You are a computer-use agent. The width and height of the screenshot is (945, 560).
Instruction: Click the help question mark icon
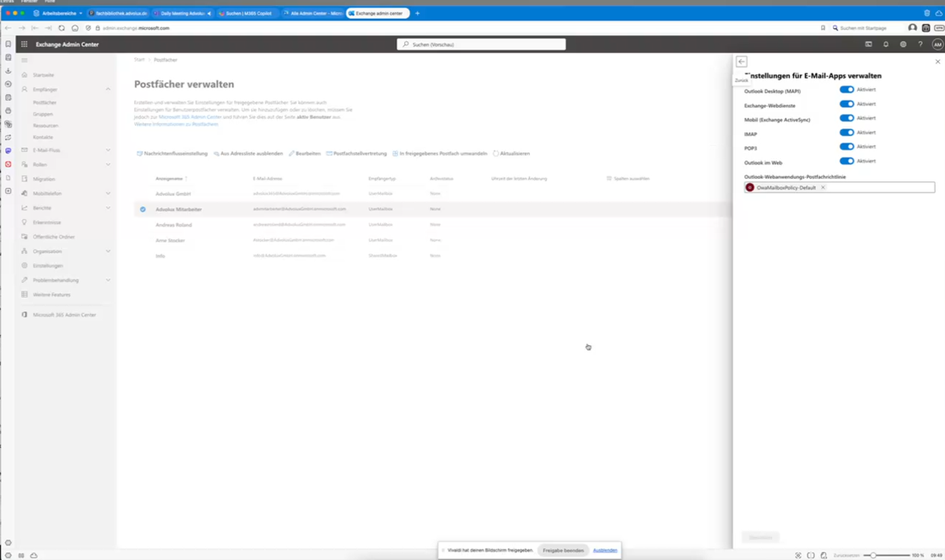(x=920, y=44)
